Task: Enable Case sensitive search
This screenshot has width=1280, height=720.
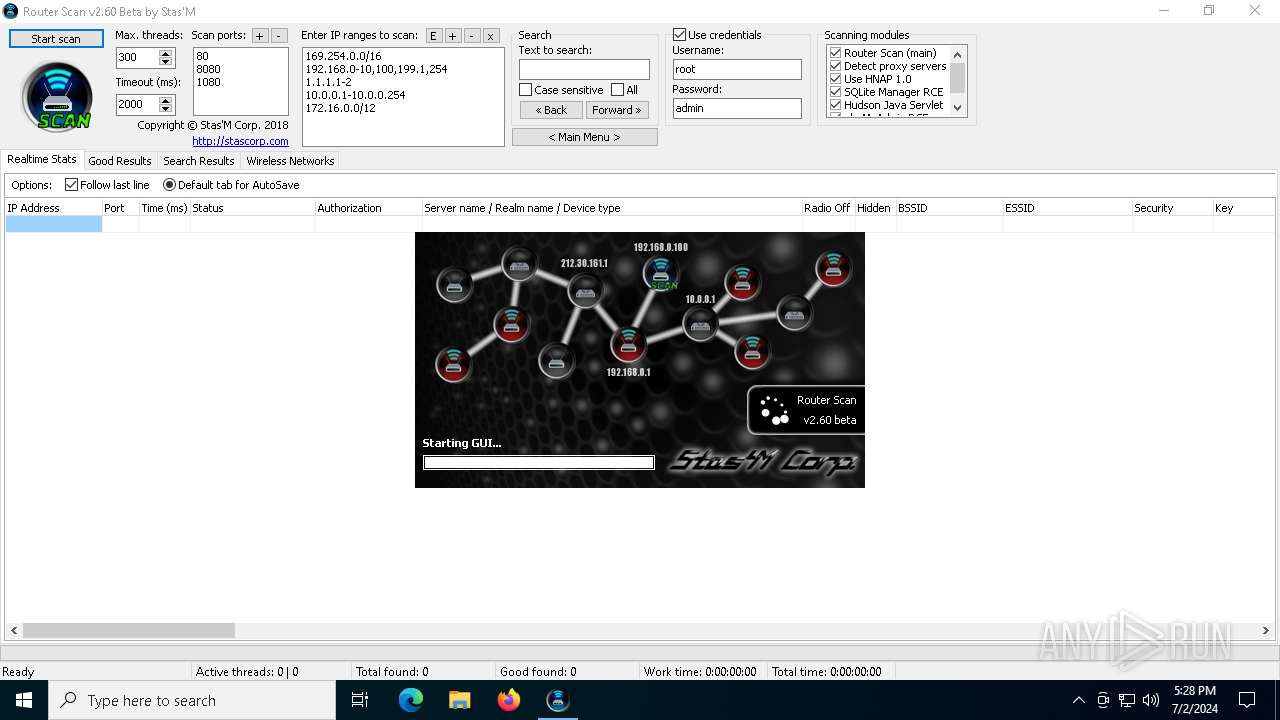Action: [525, 90]
